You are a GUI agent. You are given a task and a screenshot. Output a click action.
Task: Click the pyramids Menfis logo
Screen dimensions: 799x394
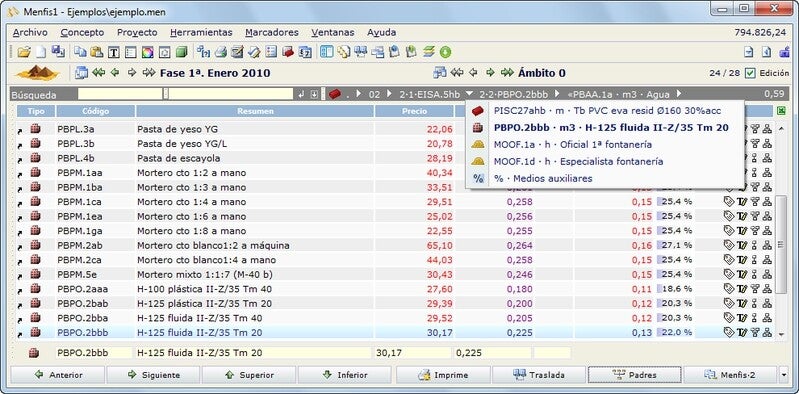pyautogui.click(x=37, y=73)
